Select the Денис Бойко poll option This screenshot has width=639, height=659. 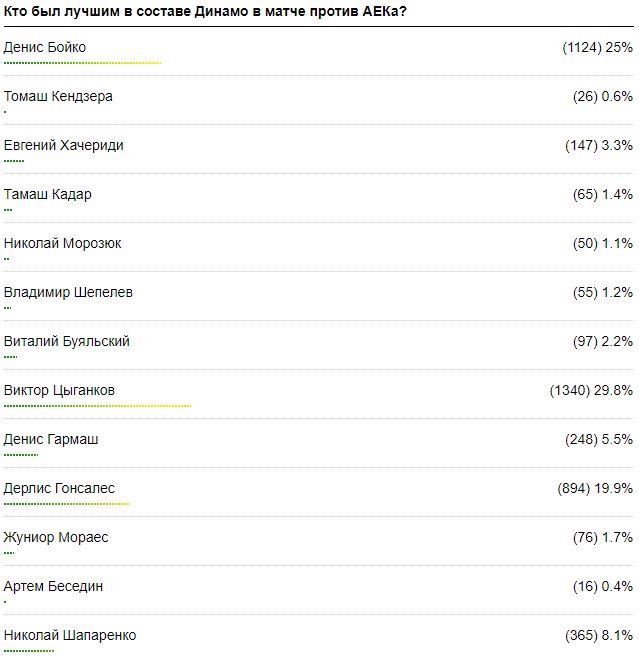pos(45,47)
